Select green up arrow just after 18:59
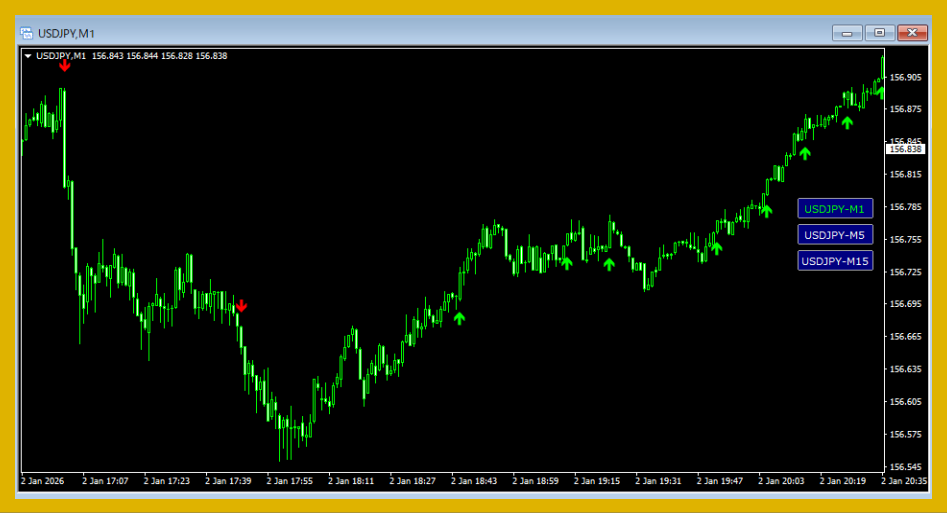Image resolution: width=947 pixels, height=513 pixels. (x=566, y=263)
